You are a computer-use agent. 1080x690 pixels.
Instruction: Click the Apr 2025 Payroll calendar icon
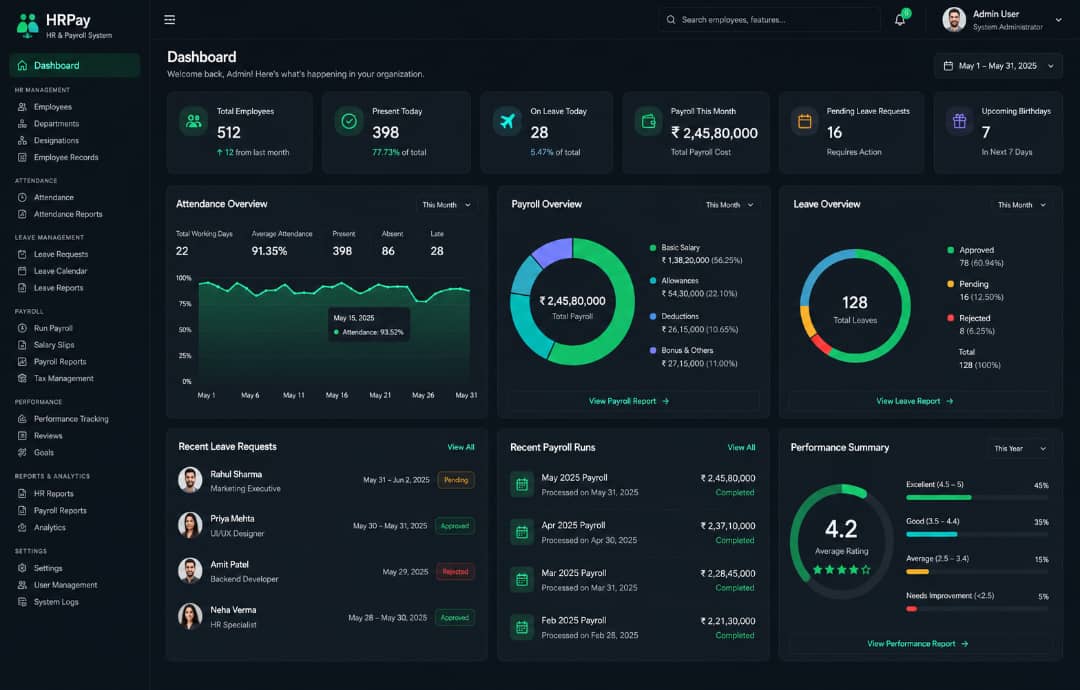click(x=522, y=532)
